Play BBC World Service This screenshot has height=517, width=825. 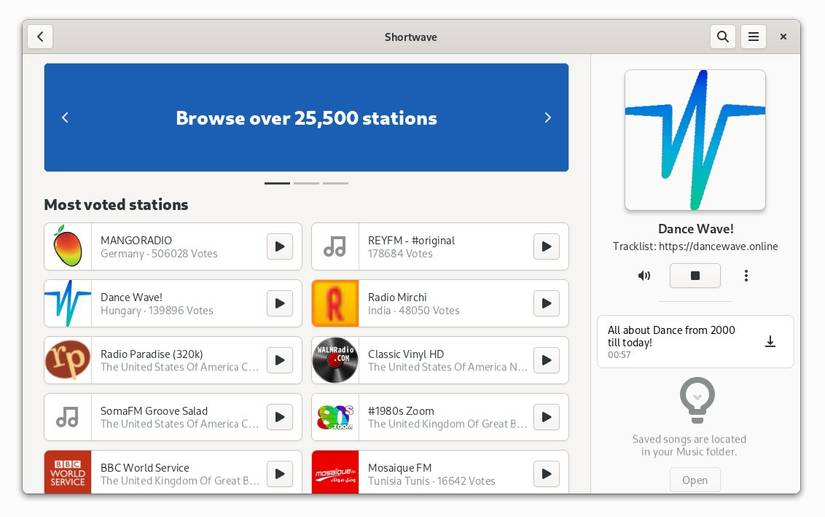point(280,474)
